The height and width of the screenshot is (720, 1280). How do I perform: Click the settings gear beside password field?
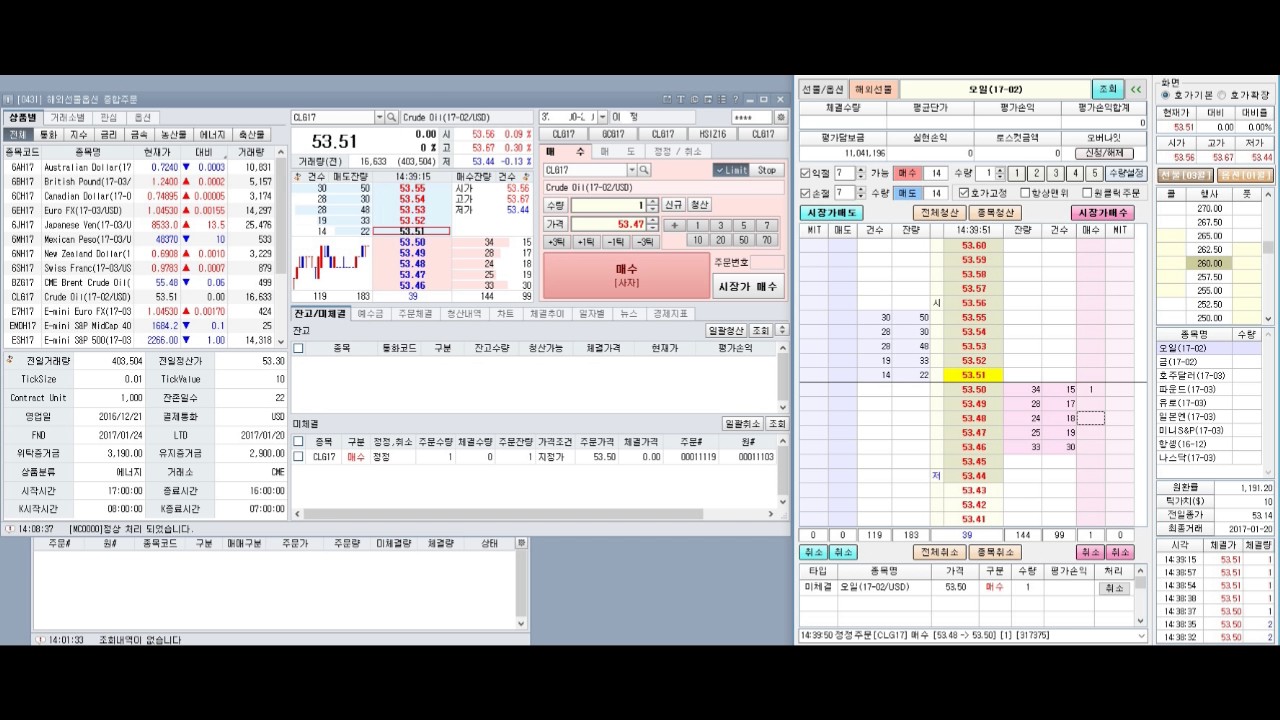781,118
